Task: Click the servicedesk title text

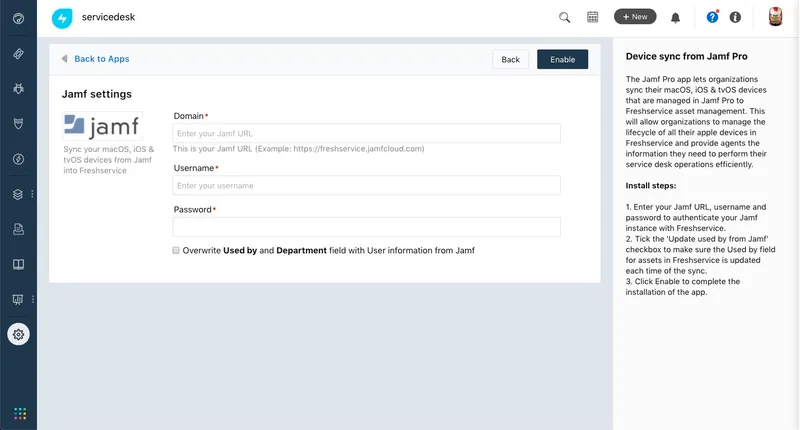Action: pyautogui.click(x=108, y=17)
